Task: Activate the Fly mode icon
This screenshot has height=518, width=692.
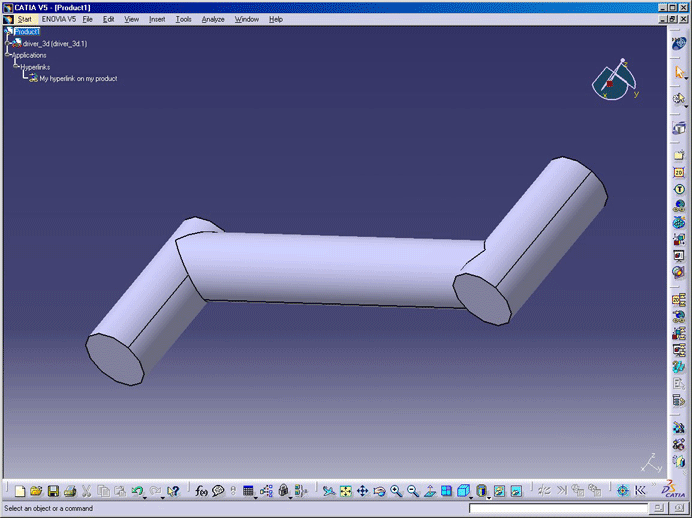Action: 328,491
